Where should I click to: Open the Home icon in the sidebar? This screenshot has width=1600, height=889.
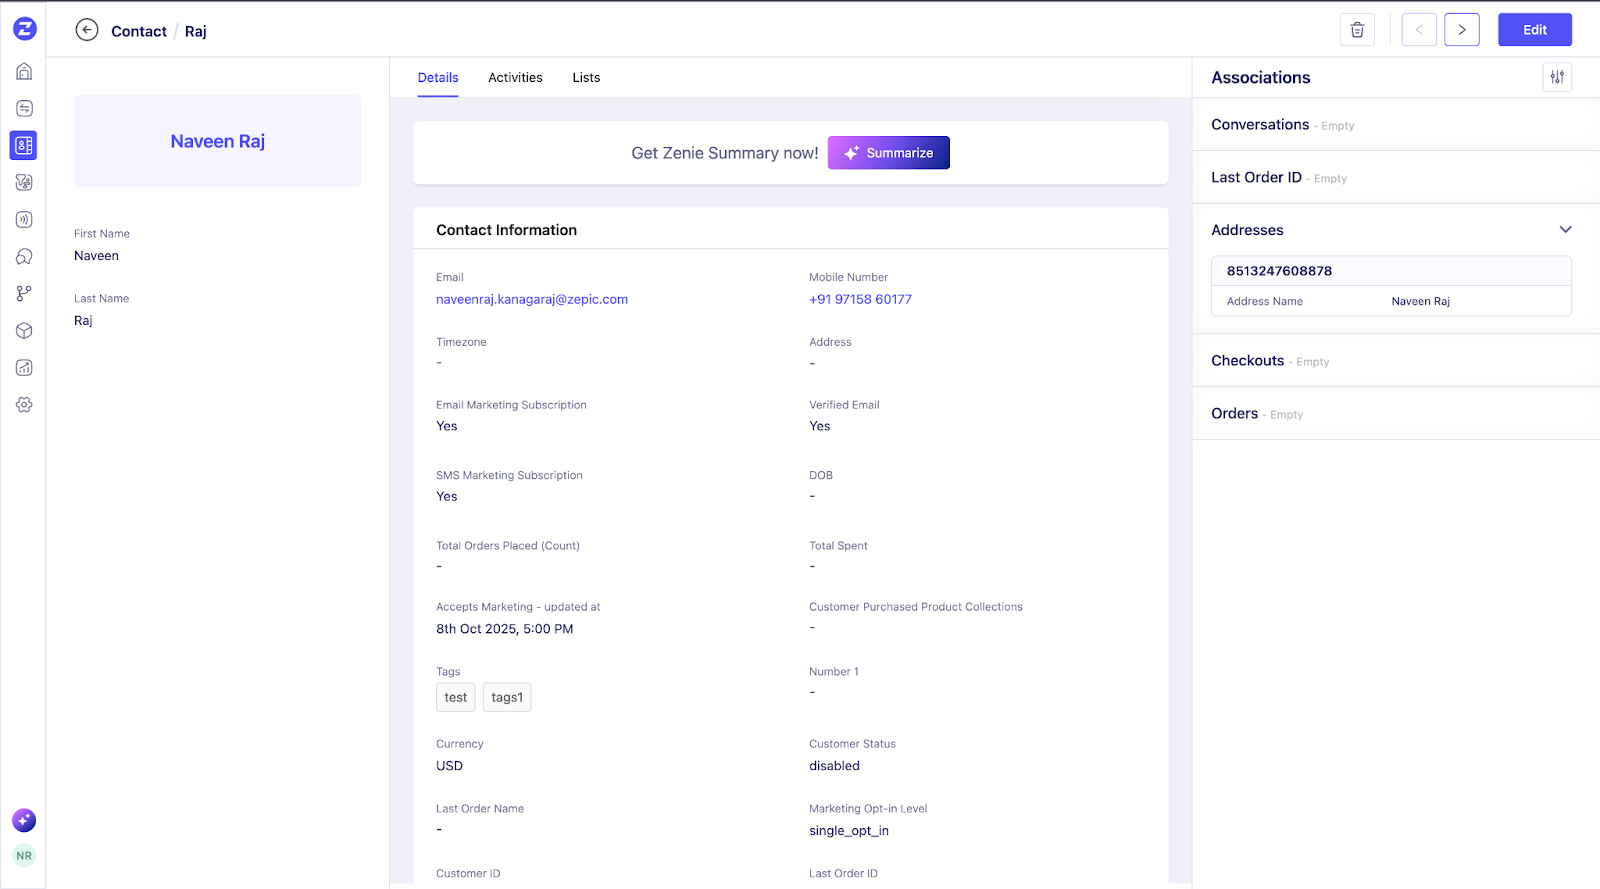(25, 71)
